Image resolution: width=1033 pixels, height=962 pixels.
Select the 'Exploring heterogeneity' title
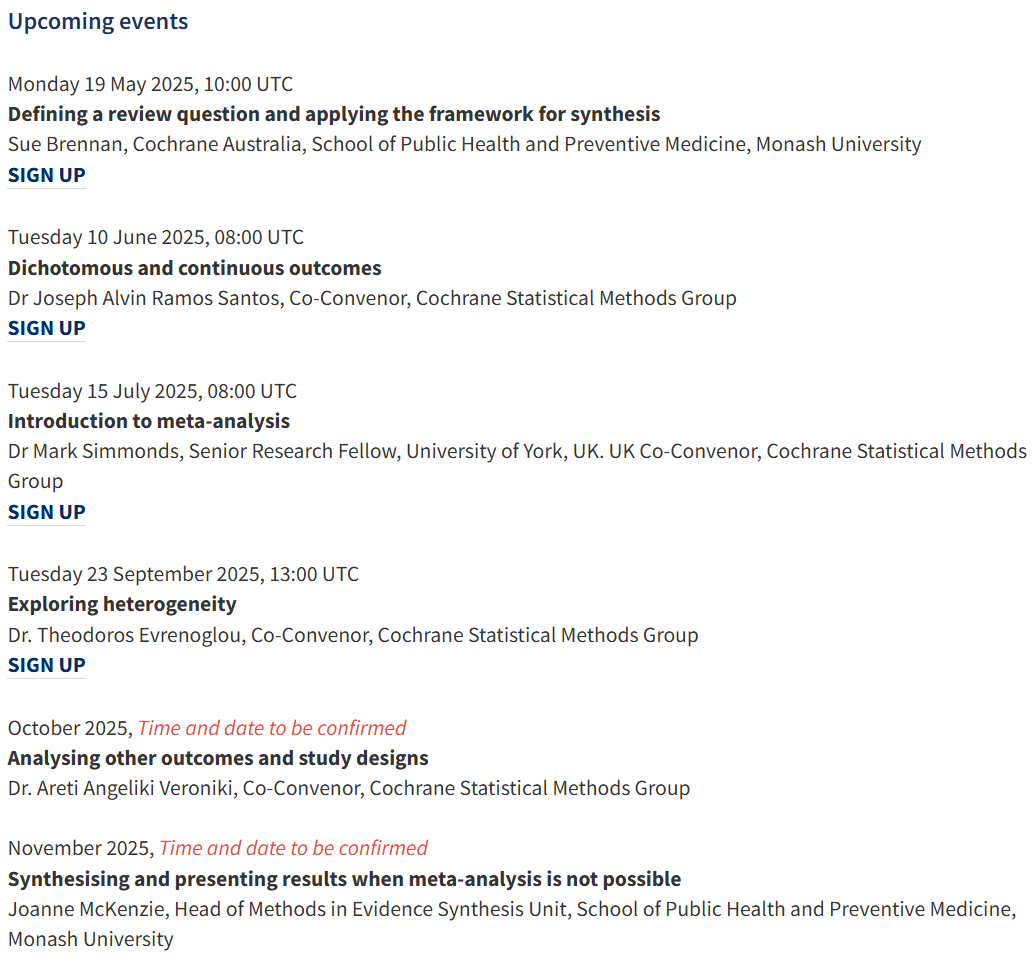[122, 604]
